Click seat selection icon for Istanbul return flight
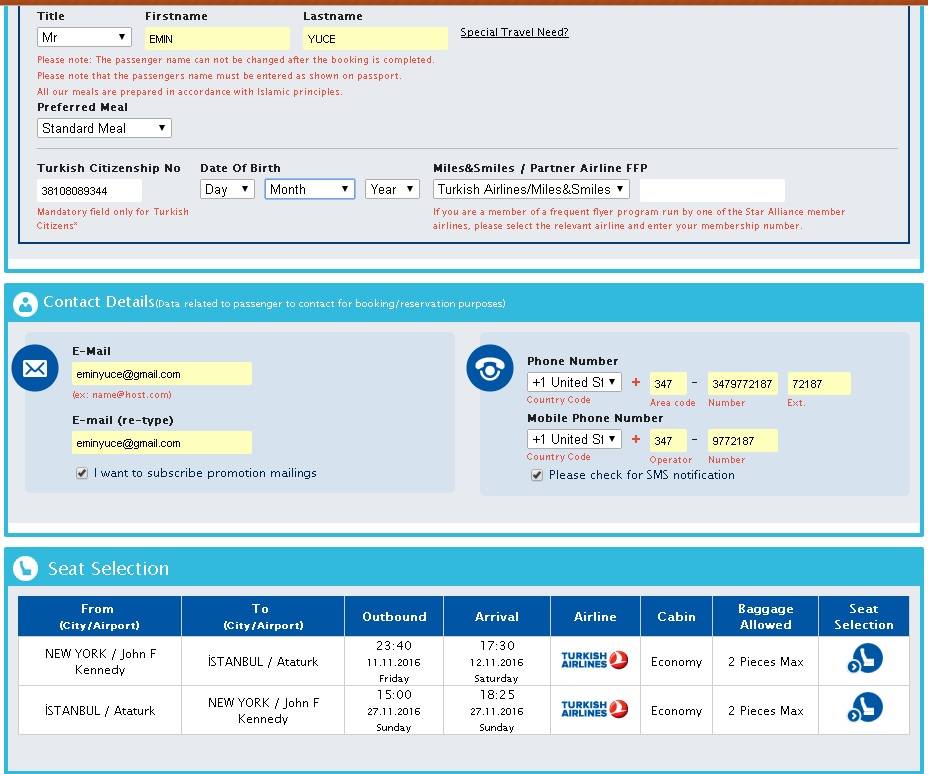The height and width of the screenshot is (774, 928). [865, 709]
